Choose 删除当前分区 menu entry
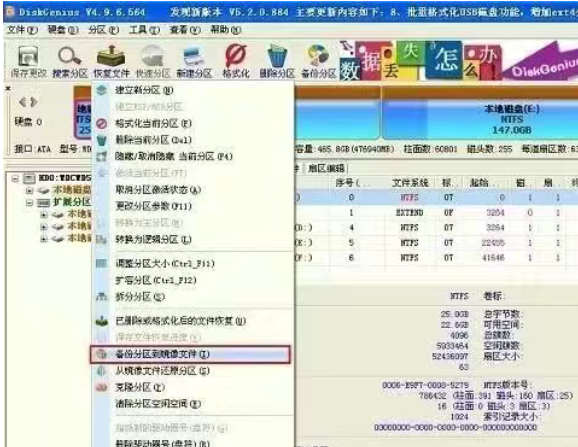The height and width of the screenshot is (447, 578). click(x=193, y=140)
